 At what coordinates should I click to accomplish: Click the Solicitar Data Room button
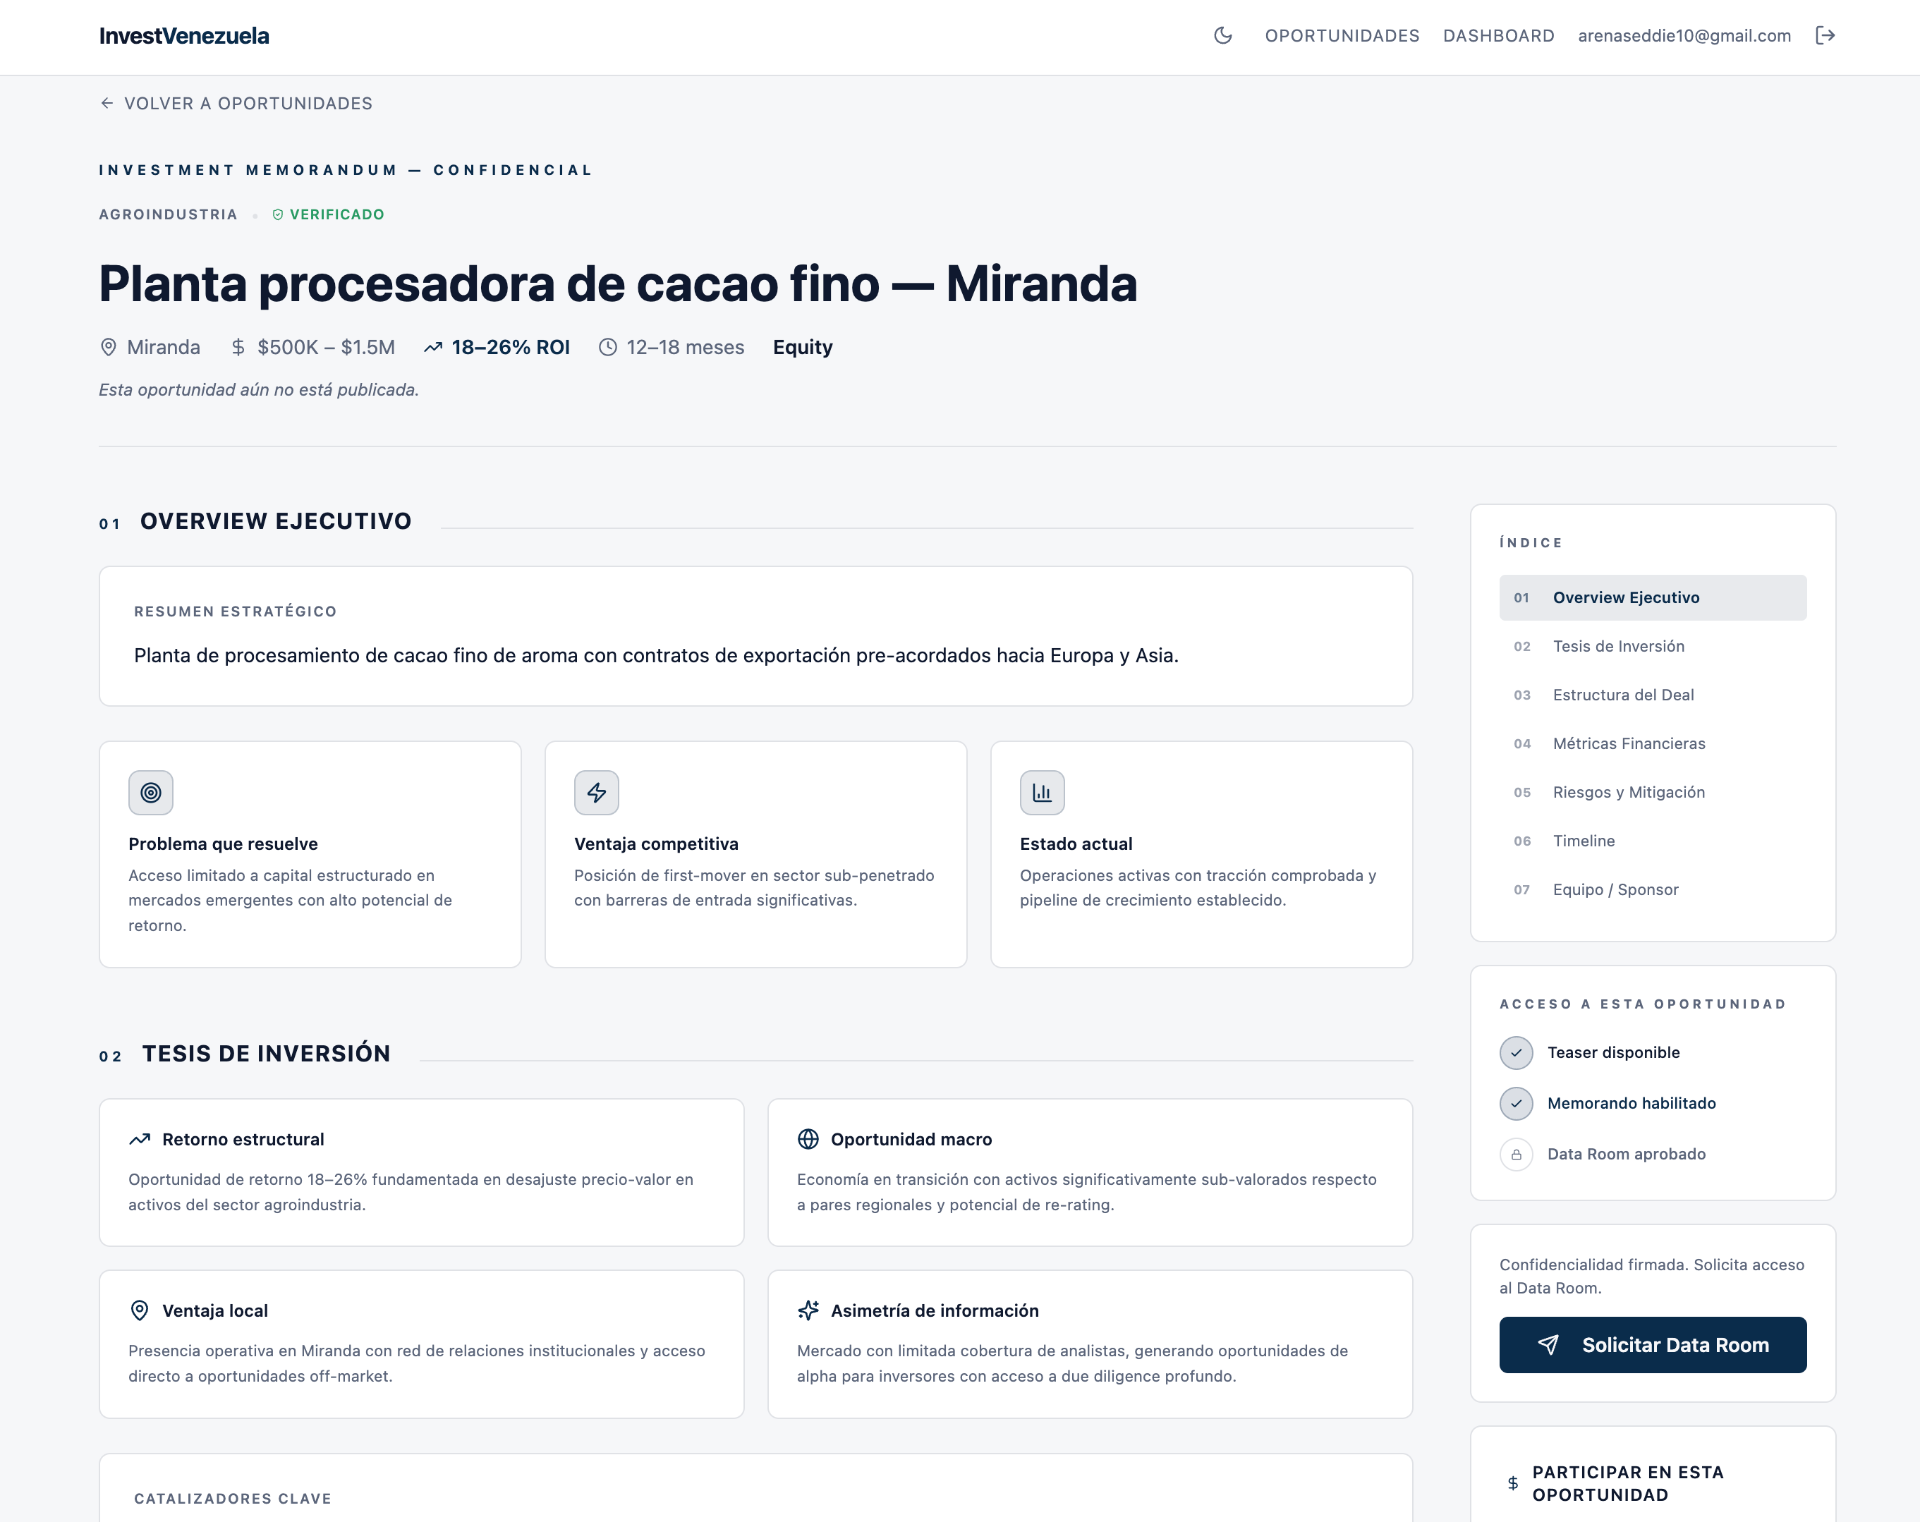click(x=1653, y=1345)
